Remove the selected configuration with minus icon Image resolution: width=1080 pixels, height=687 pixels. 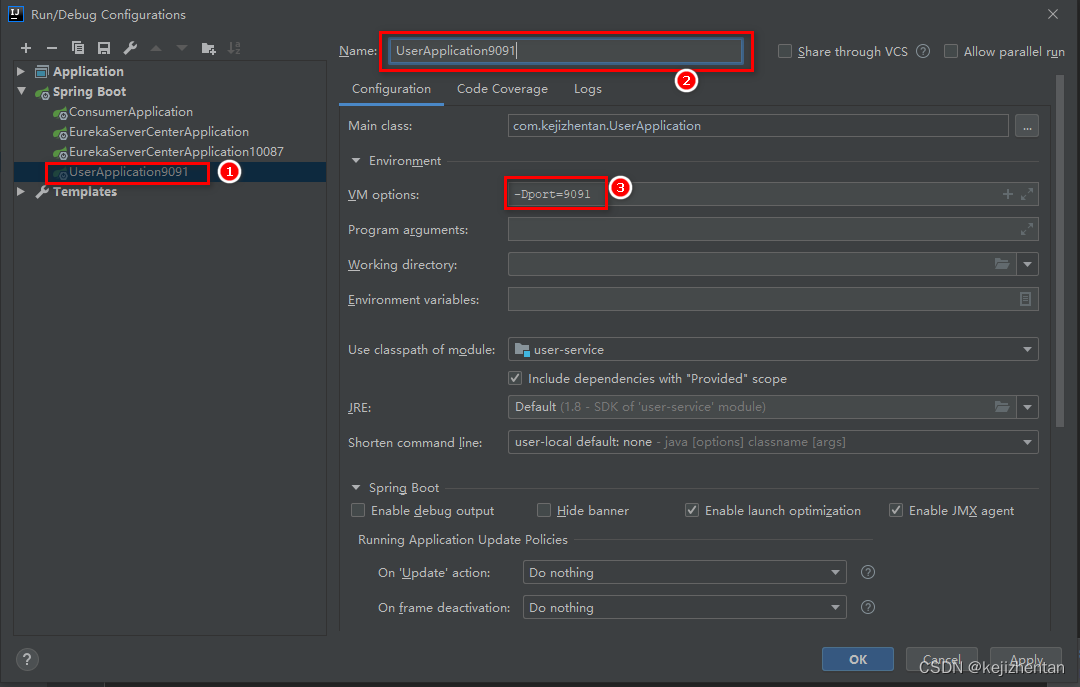[x=52, y=48]
